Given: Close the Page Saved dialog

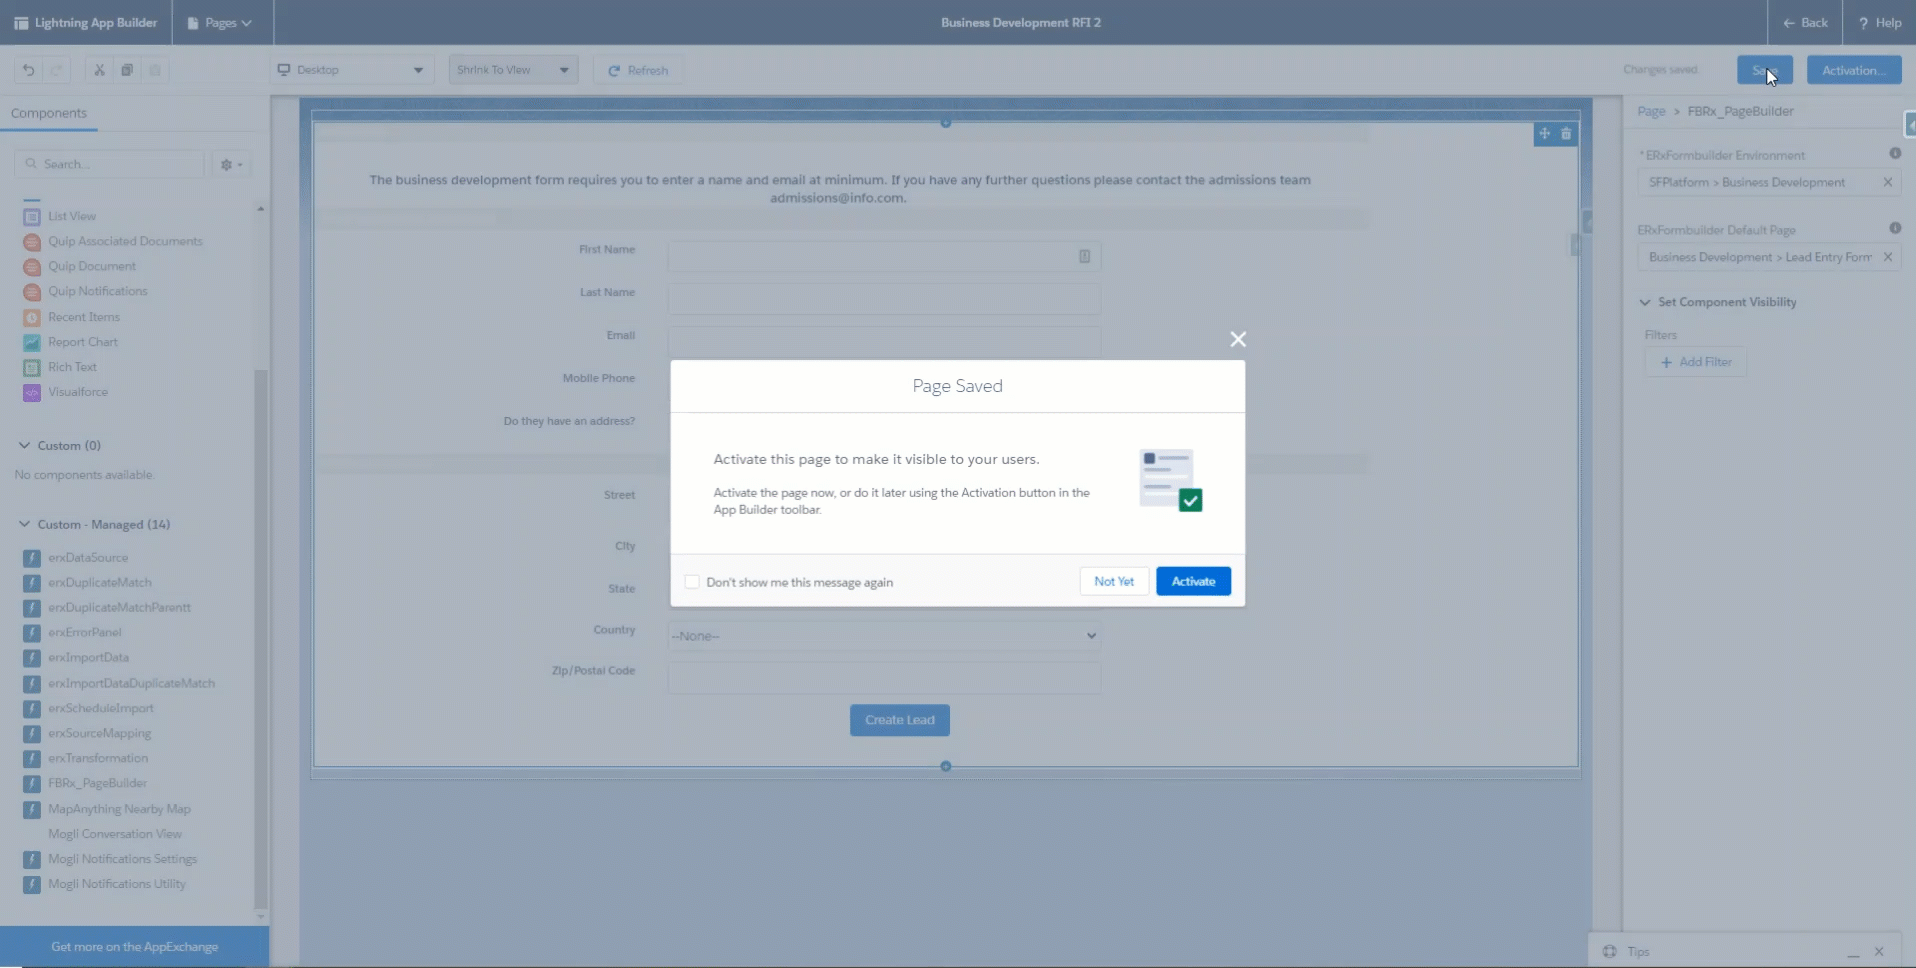Looking at the screenshot, I should pos(1238,340).
